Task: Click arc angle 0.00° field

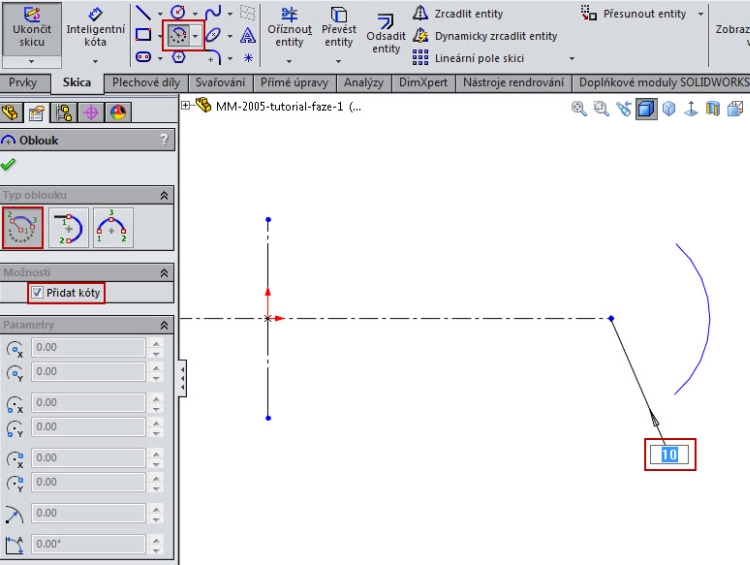Action: tap(88, 544)
